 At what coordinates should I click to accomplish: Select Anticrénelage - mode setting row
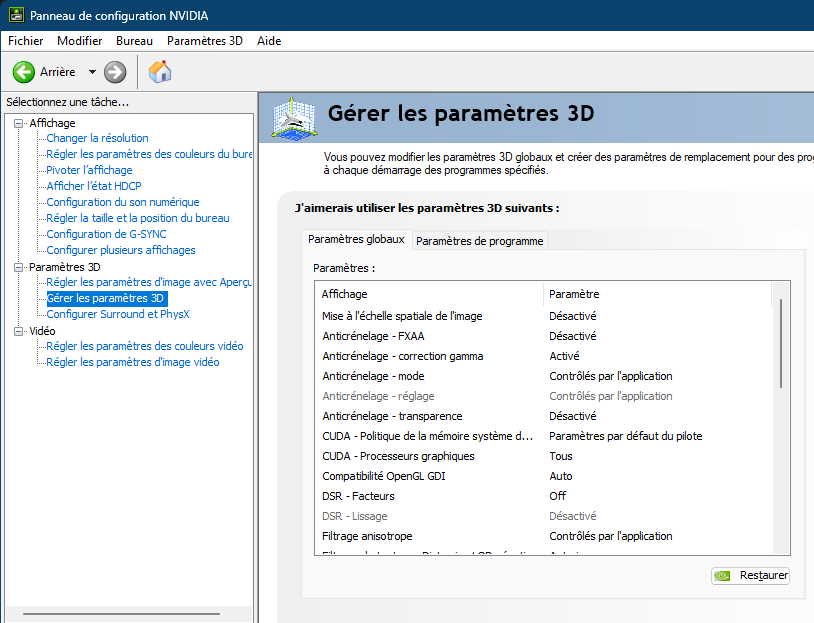[x=543, y=376]
